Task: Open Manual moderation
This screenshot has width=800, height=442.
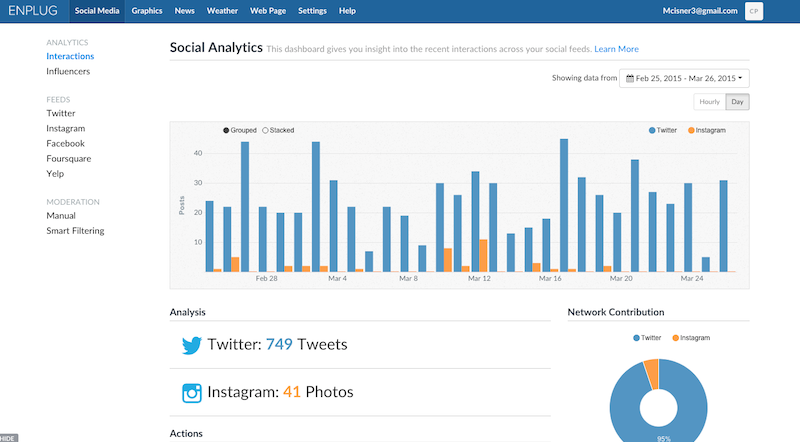Action: [x=61, y=216]
